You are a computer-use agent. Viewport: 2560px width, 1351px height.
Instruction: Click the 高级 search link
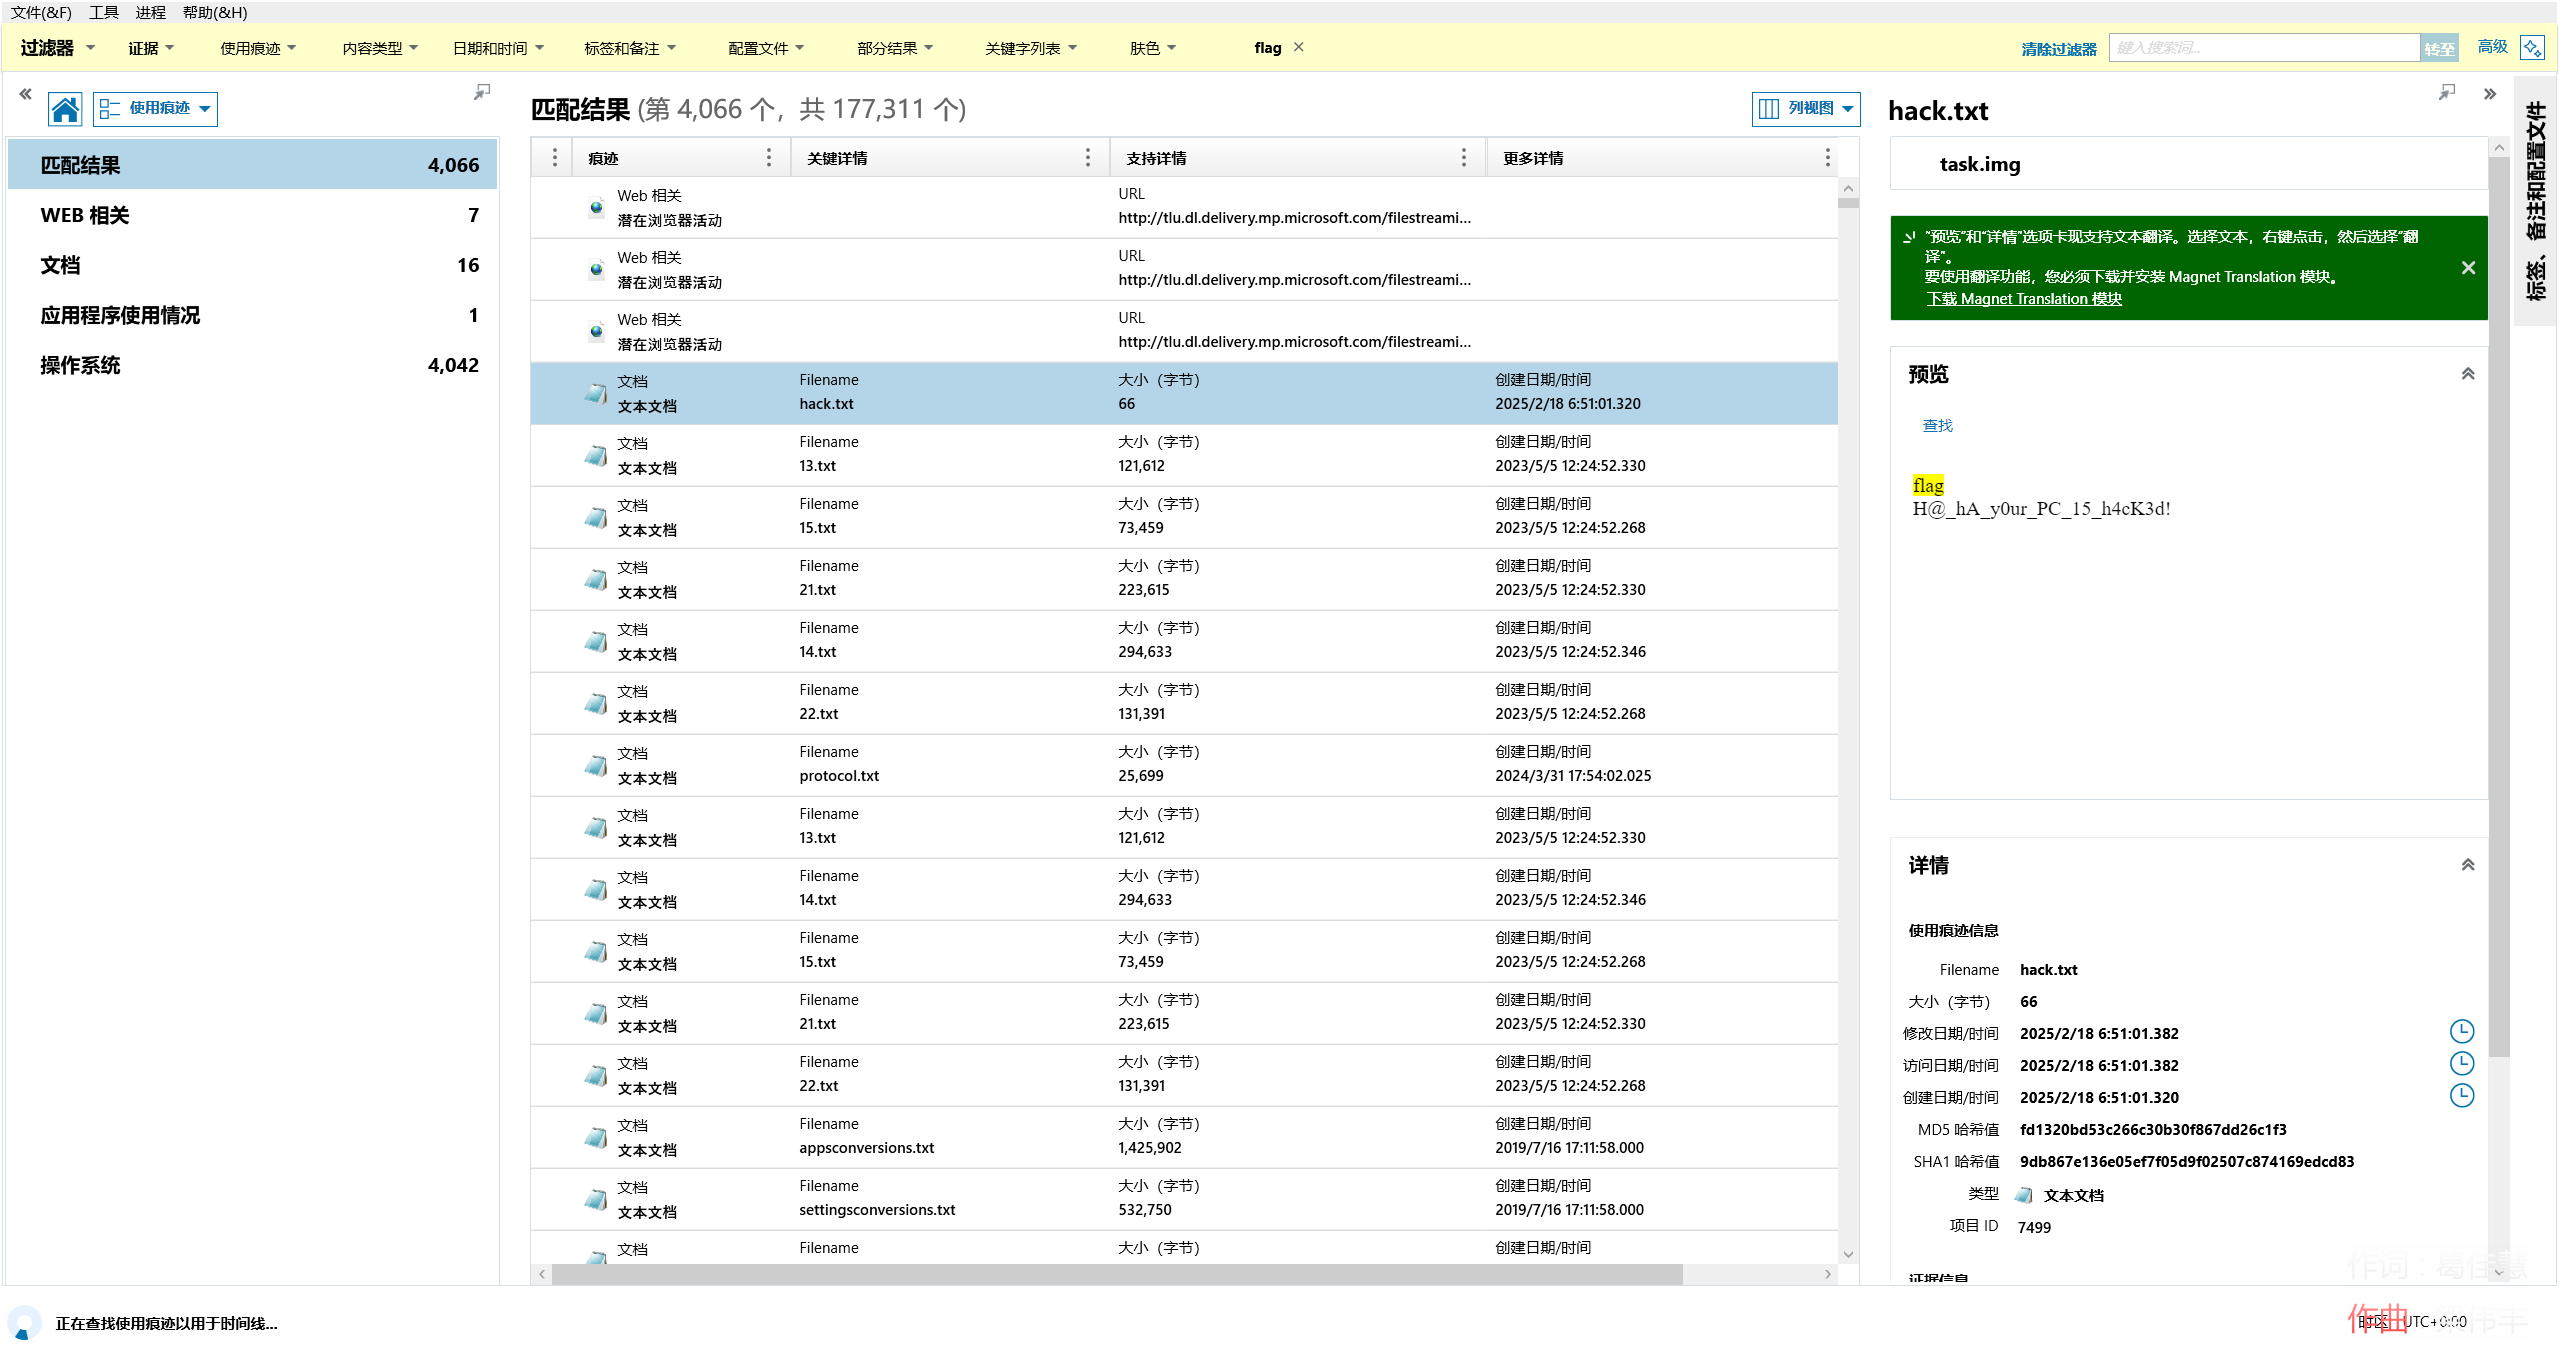point(2492,47)
